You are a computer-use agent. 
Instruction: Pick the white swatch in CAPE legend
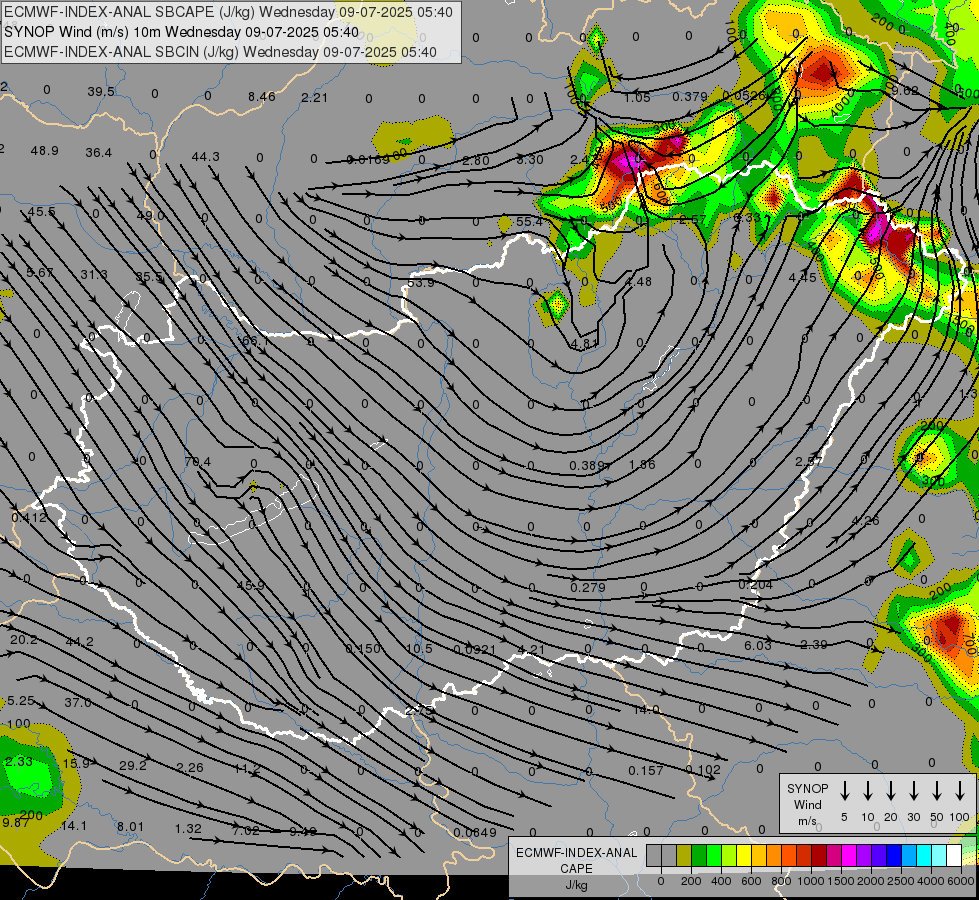coord(954,855)
